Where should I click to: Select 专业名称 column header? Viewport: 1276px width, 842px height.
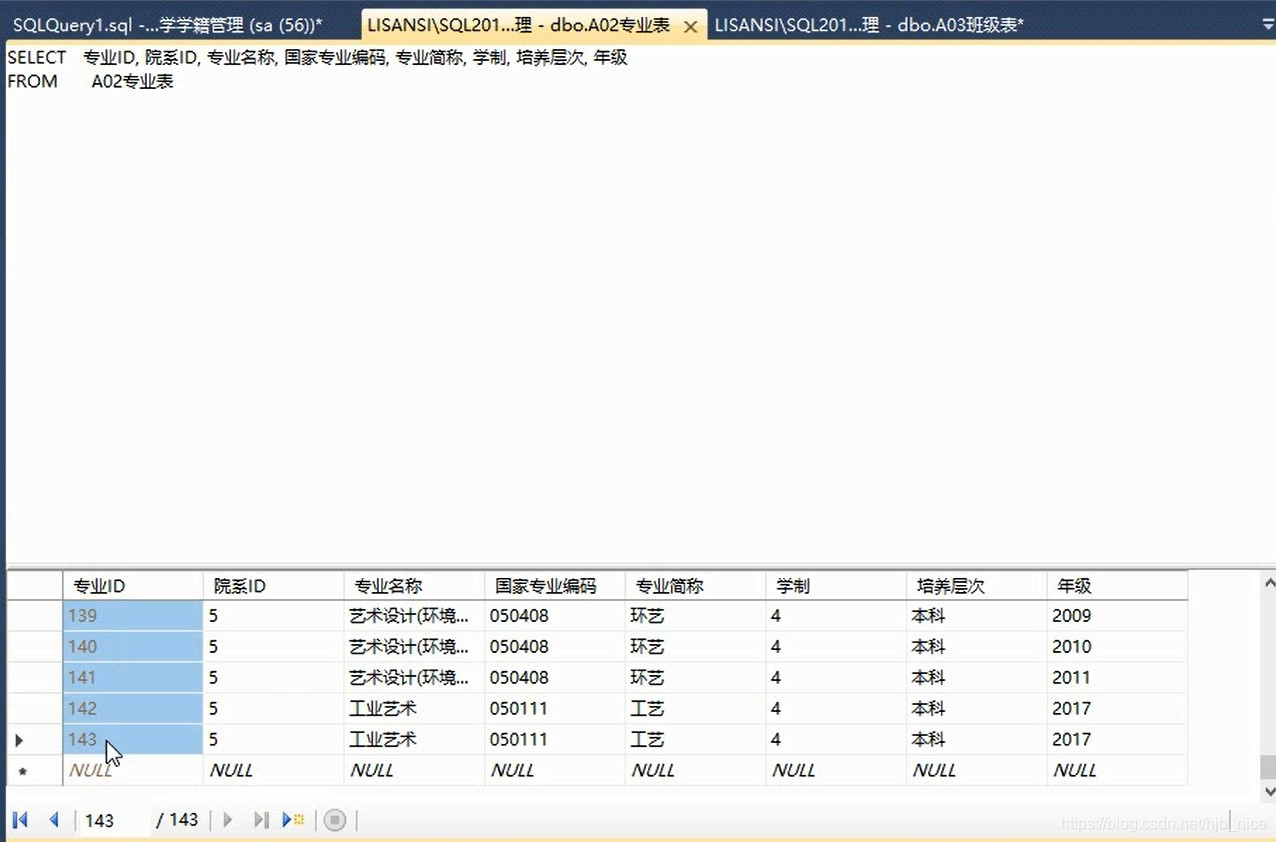point(414,586)
